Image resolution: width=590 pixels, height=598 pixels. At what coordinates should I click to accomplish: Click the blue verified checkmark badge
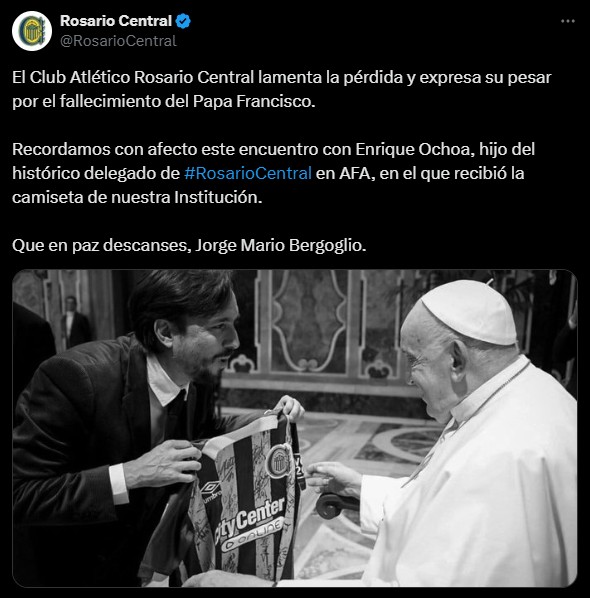pyautogui.click(x=183, y=21)
